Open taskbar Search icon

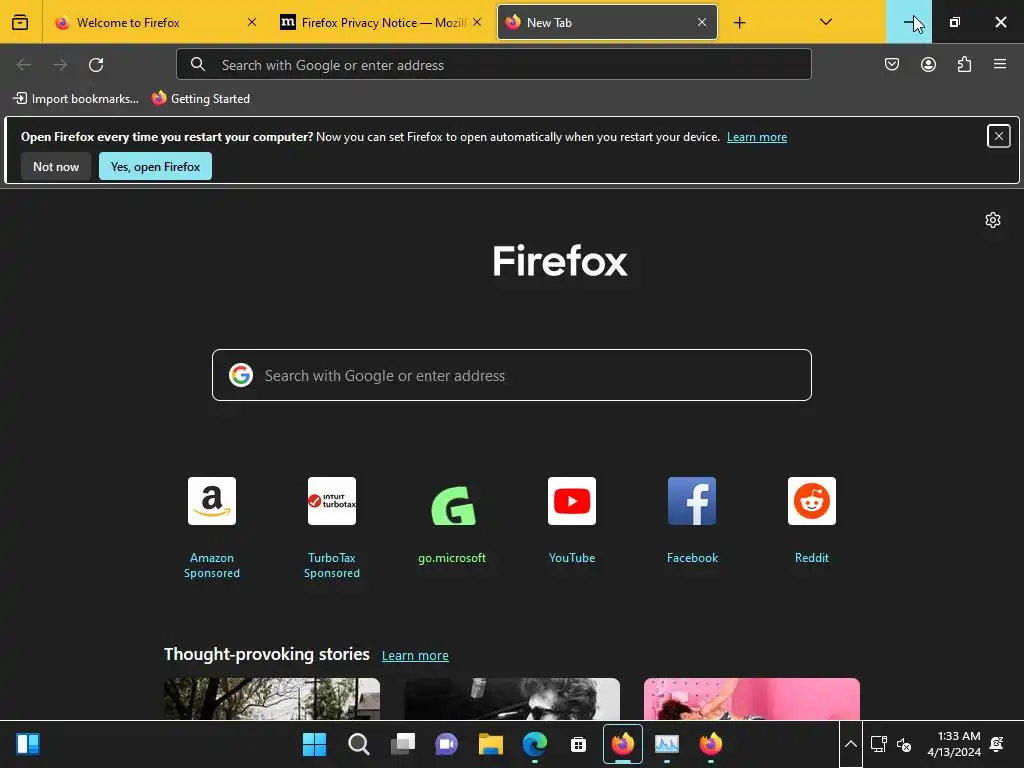coord(359,744)
